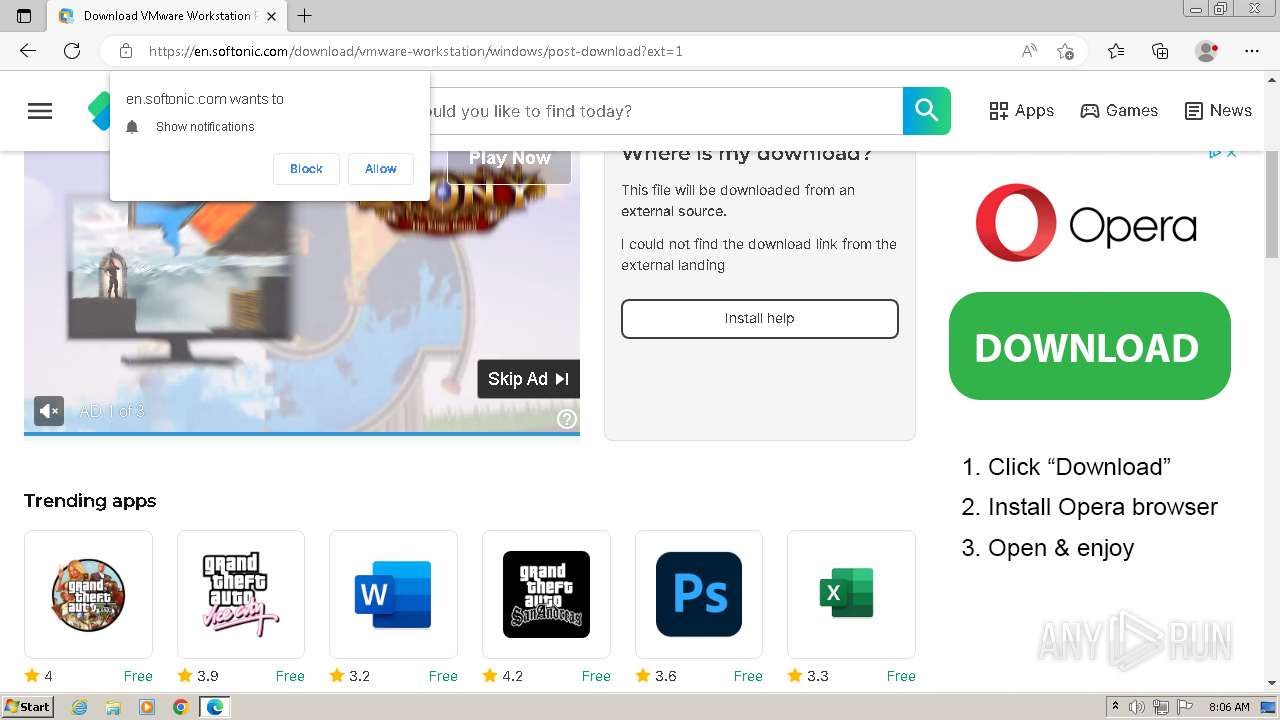Click the search magnifier button

pos(927,111)
